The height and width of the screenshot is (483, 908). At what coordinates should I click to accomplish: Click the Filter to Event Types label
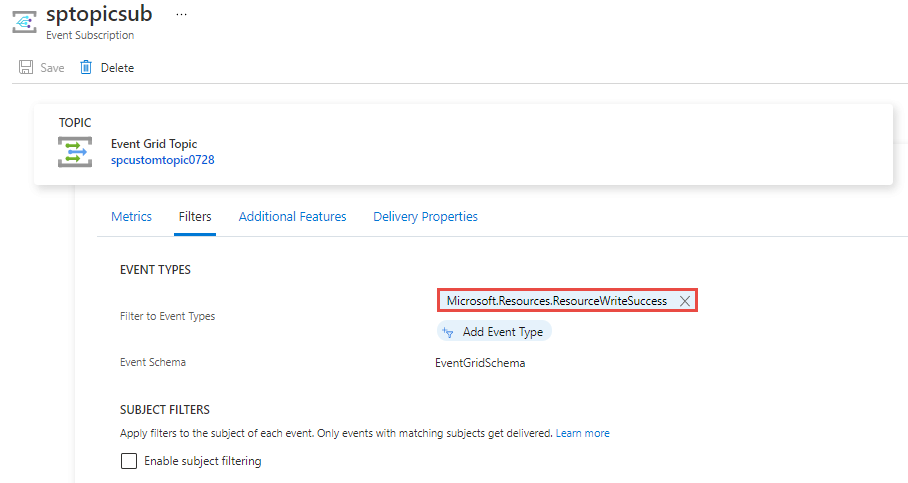click(167, 316)
